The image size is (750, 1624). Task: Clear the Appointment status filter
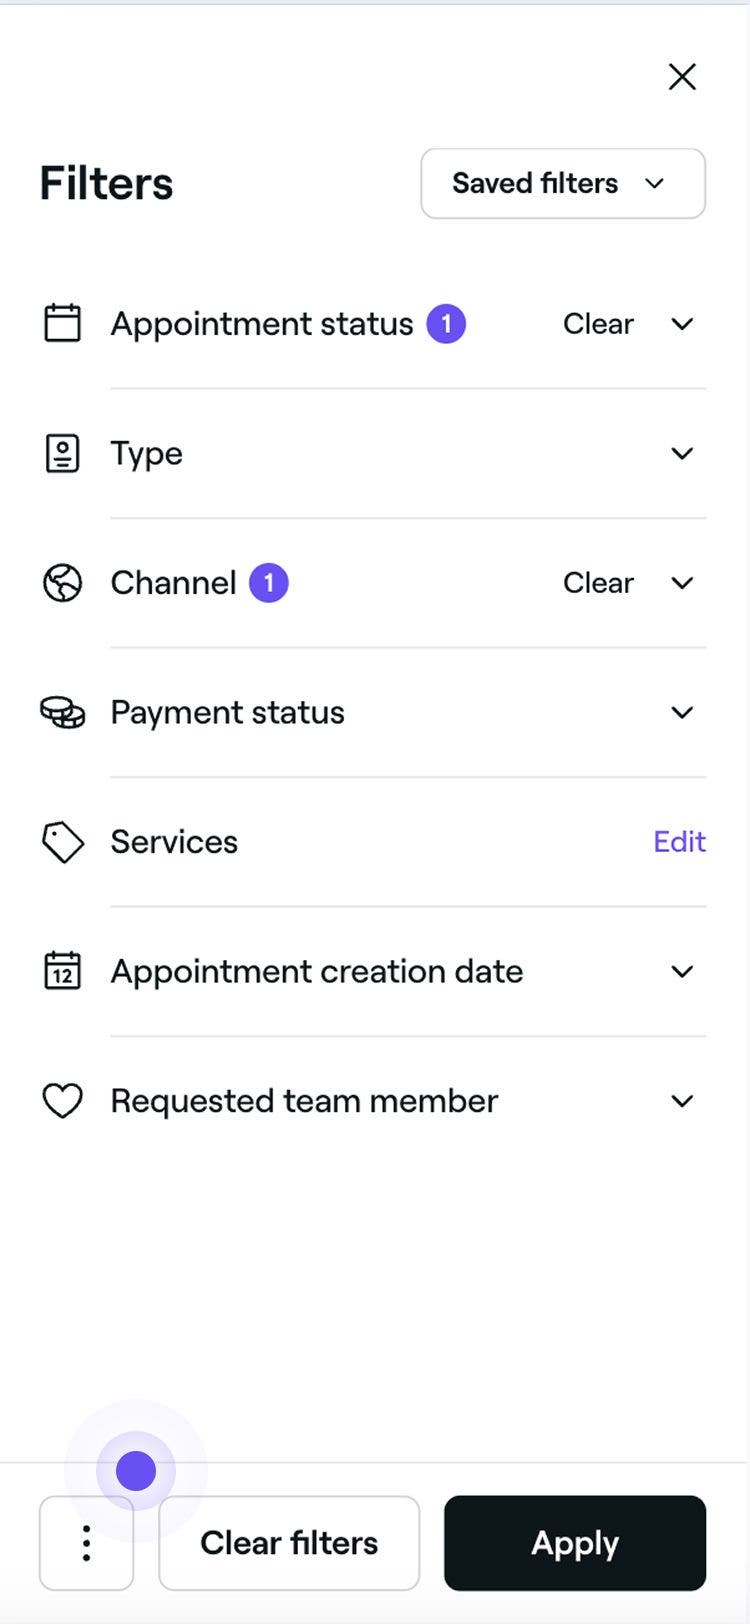pyautogui.click(x=598, y=324)
